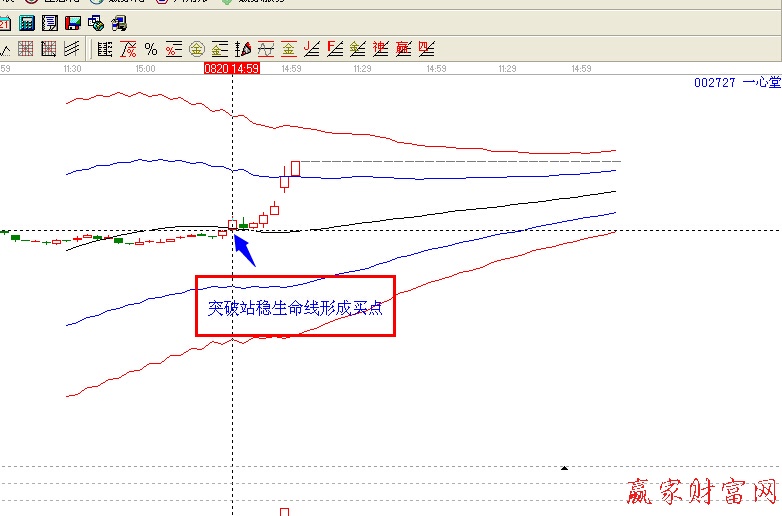
Task: Select the circled gold 金 tool
Action: (196, 49)
